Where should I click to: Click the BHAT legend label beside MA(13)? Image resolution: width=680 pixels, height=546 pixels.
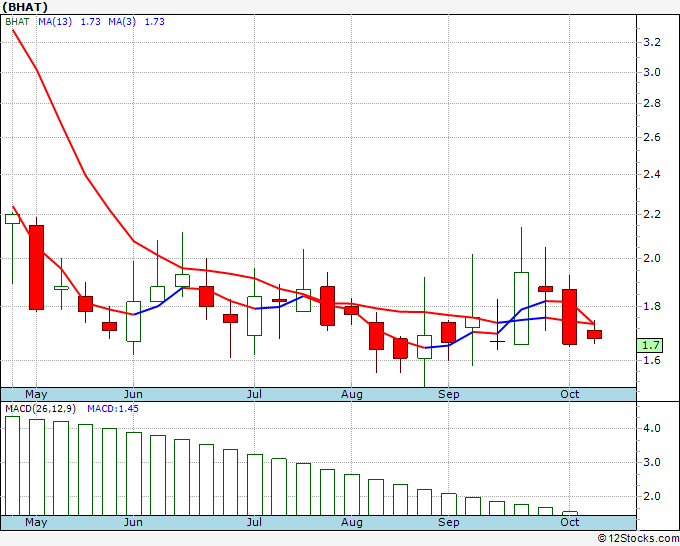tap(17, 21)
